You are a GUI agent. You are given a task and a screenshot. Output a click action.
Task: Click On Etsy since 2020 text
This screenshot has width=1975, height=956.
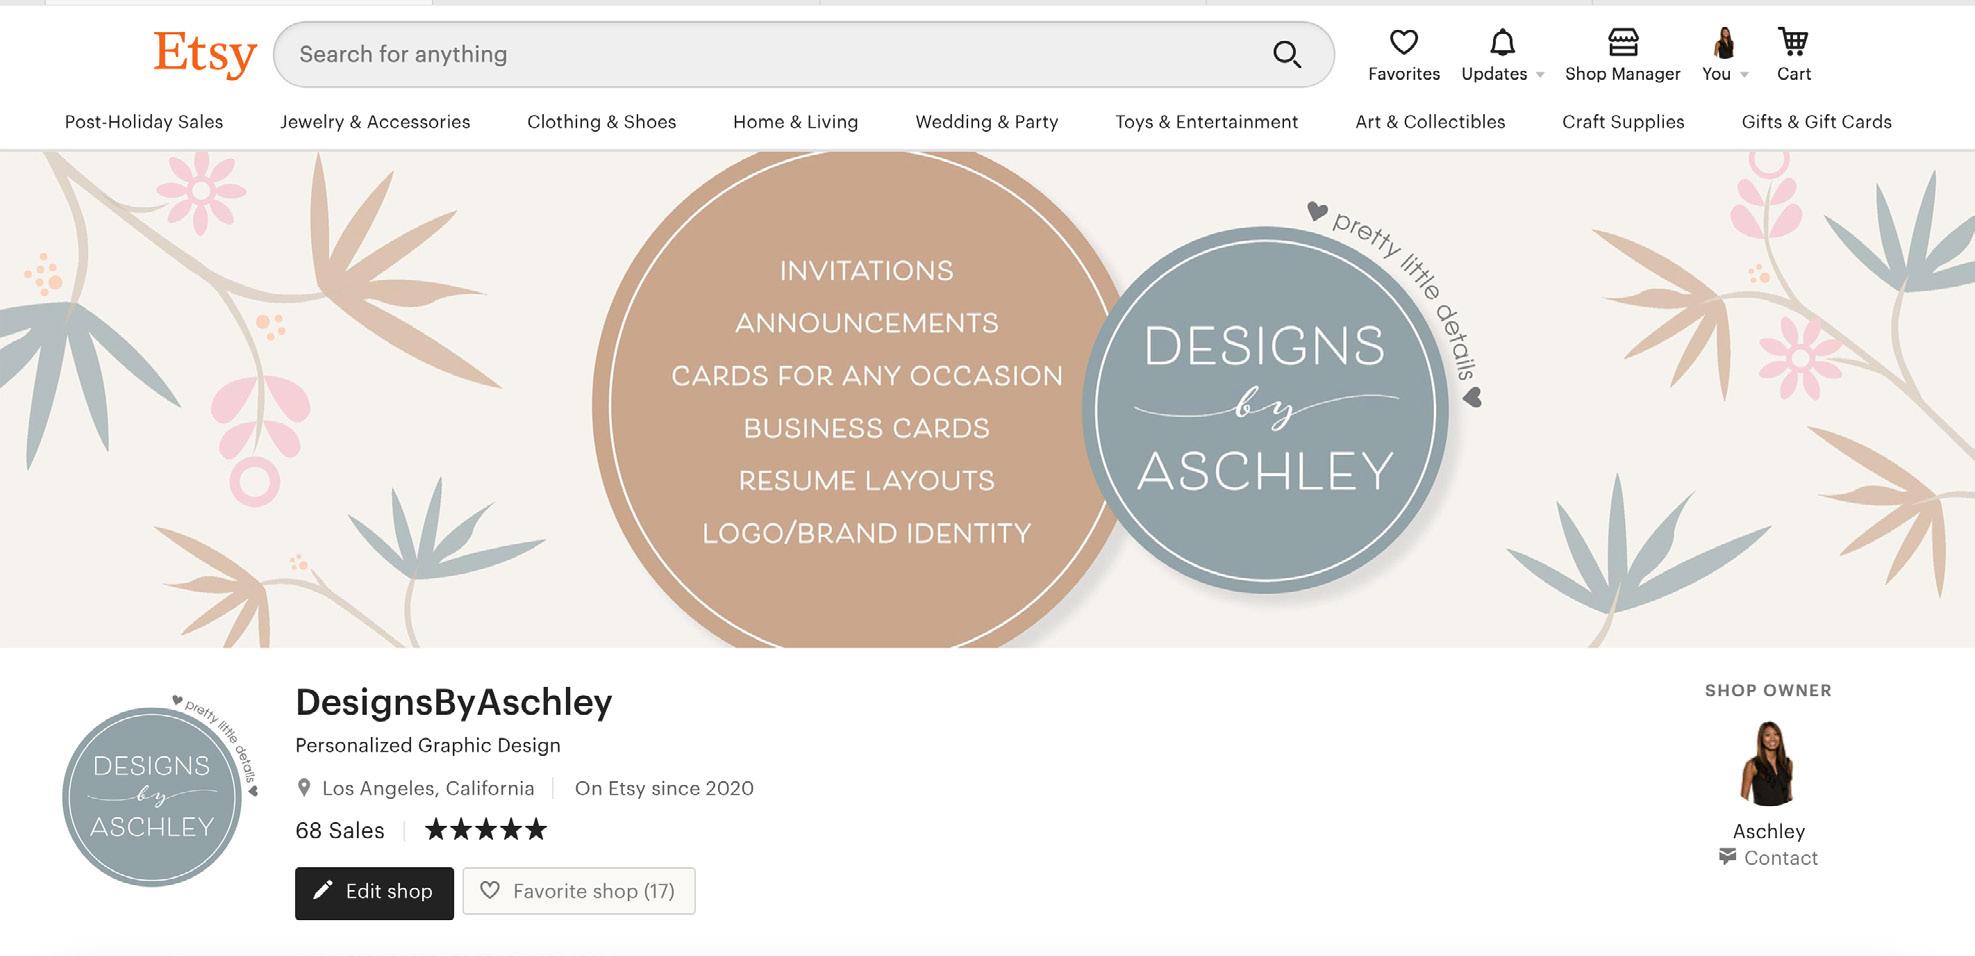point(664,788)
